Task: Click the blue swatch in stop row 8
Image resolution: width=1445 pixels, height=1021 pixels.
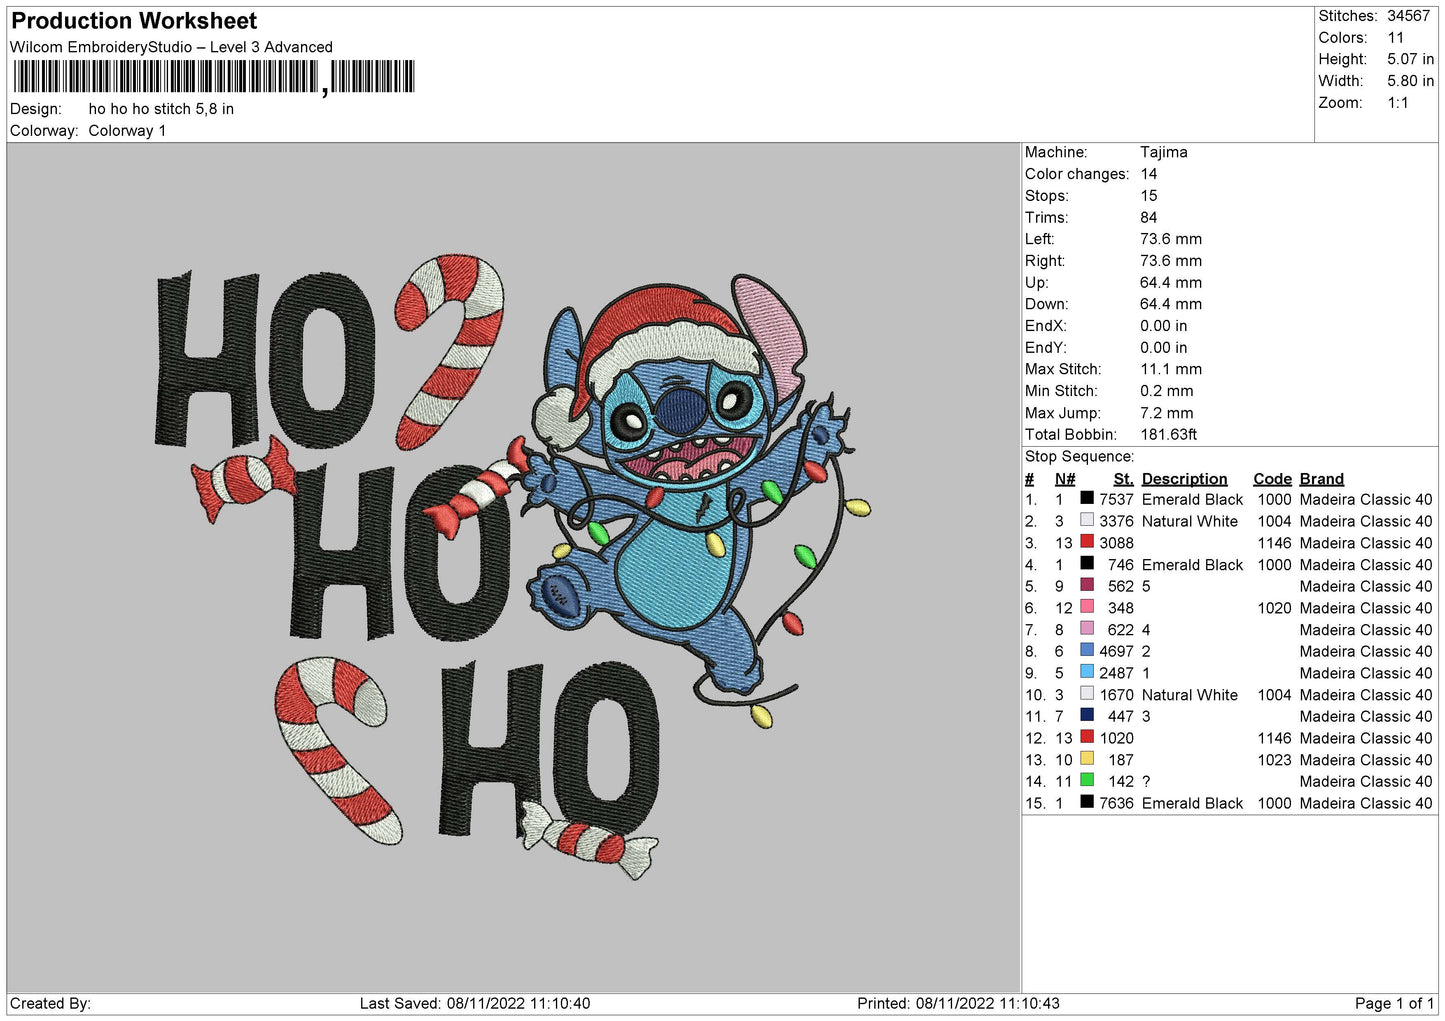Action: coord(1086,650)
